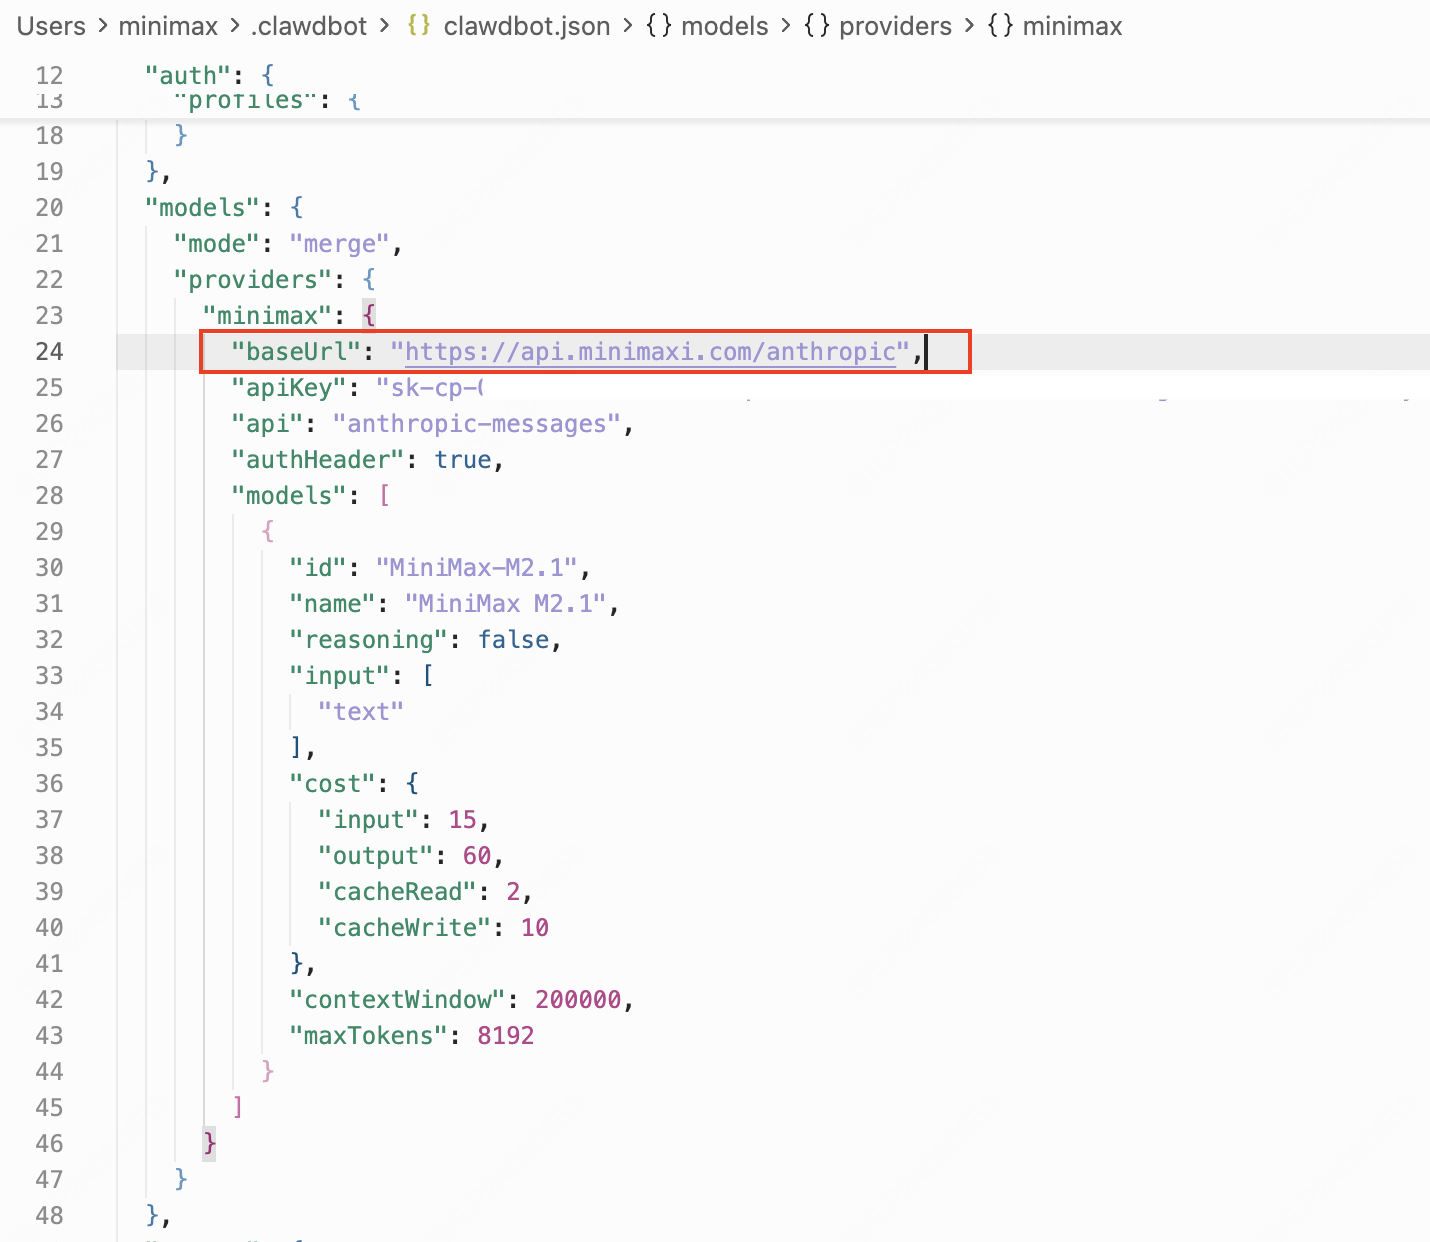Click the {} symbol icon before providers breadcrumb

(x=815, y=26)
